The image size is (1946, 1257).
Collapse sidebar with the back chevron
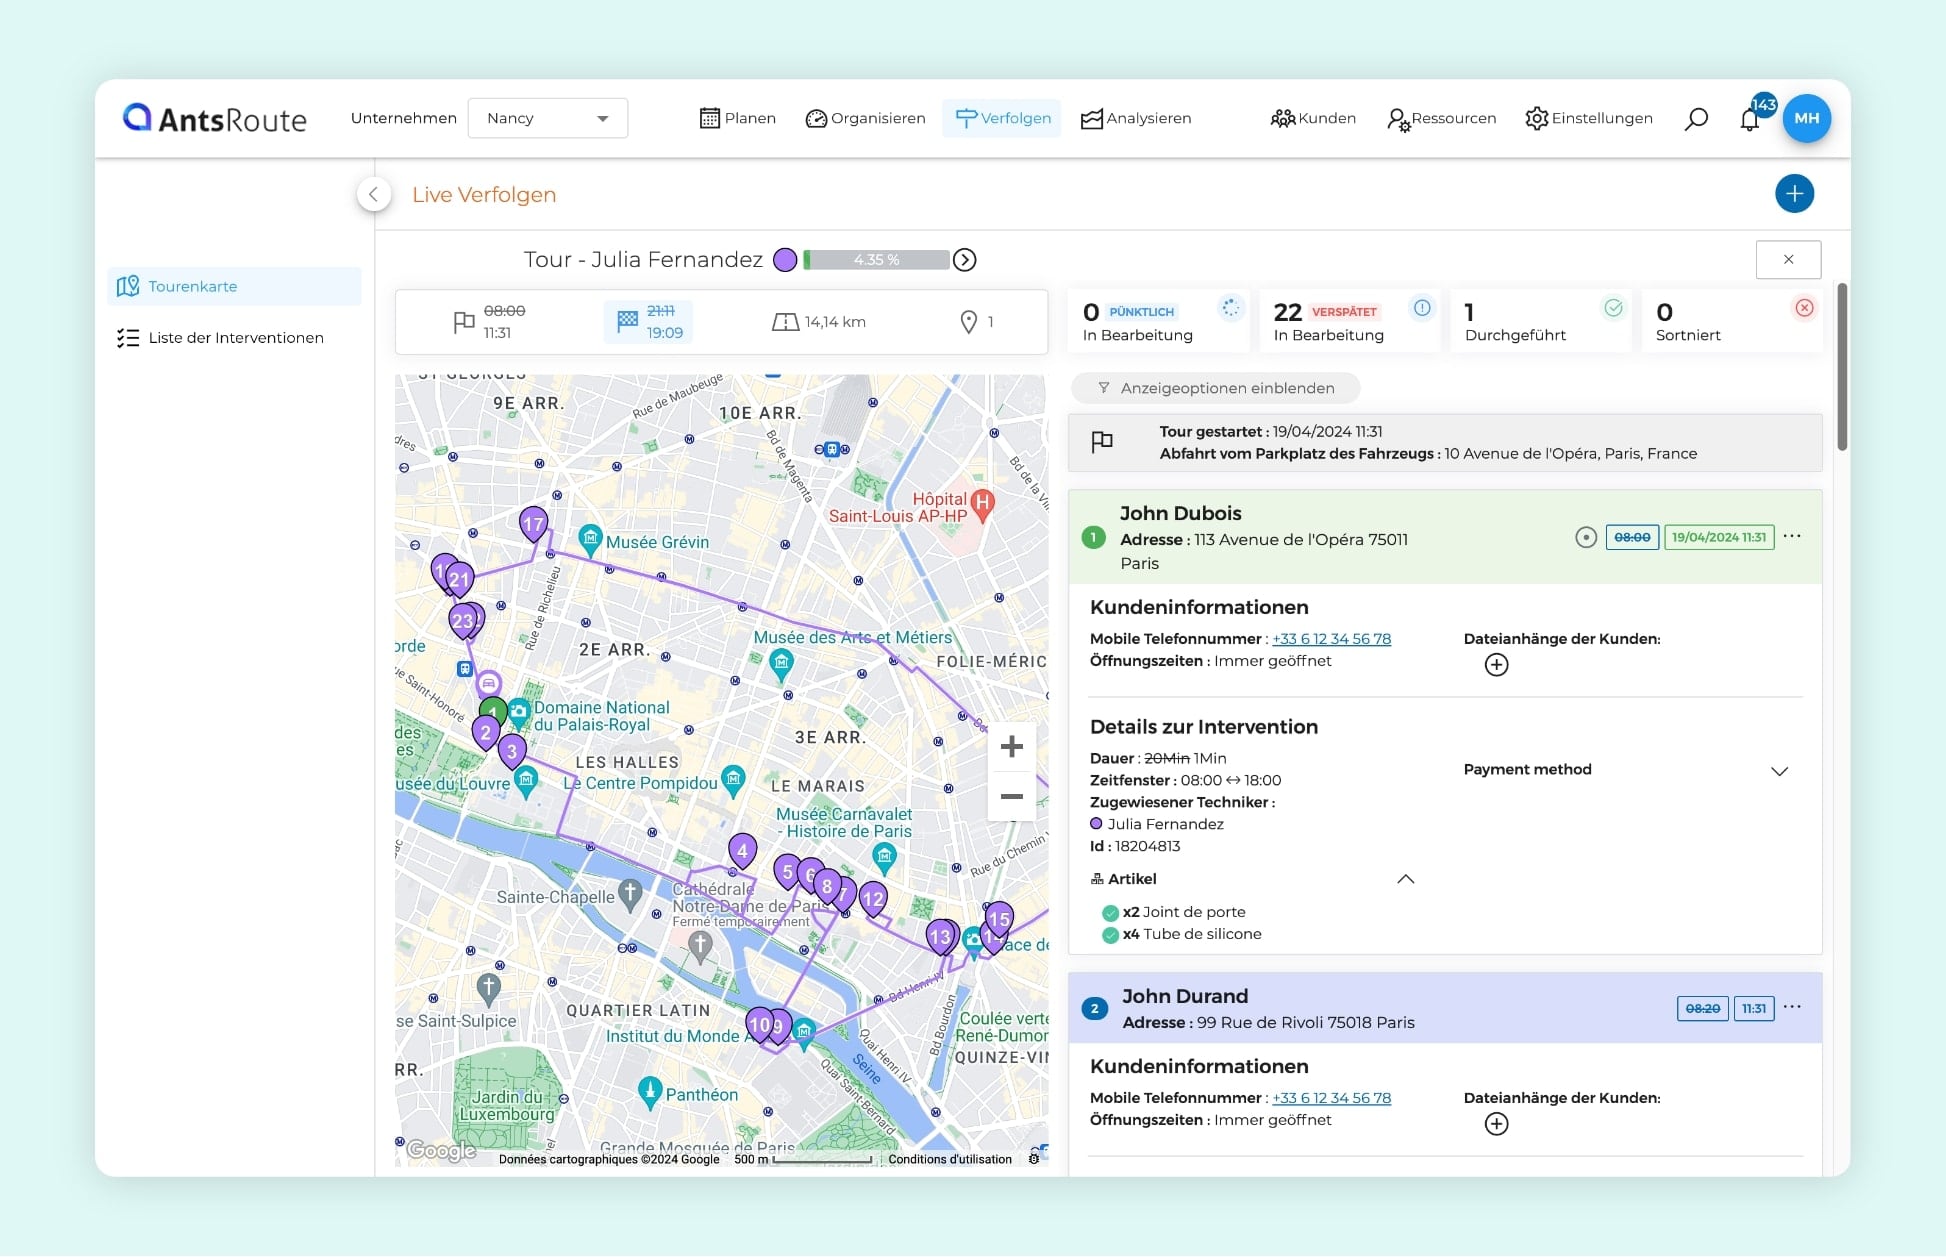point(373,194)
